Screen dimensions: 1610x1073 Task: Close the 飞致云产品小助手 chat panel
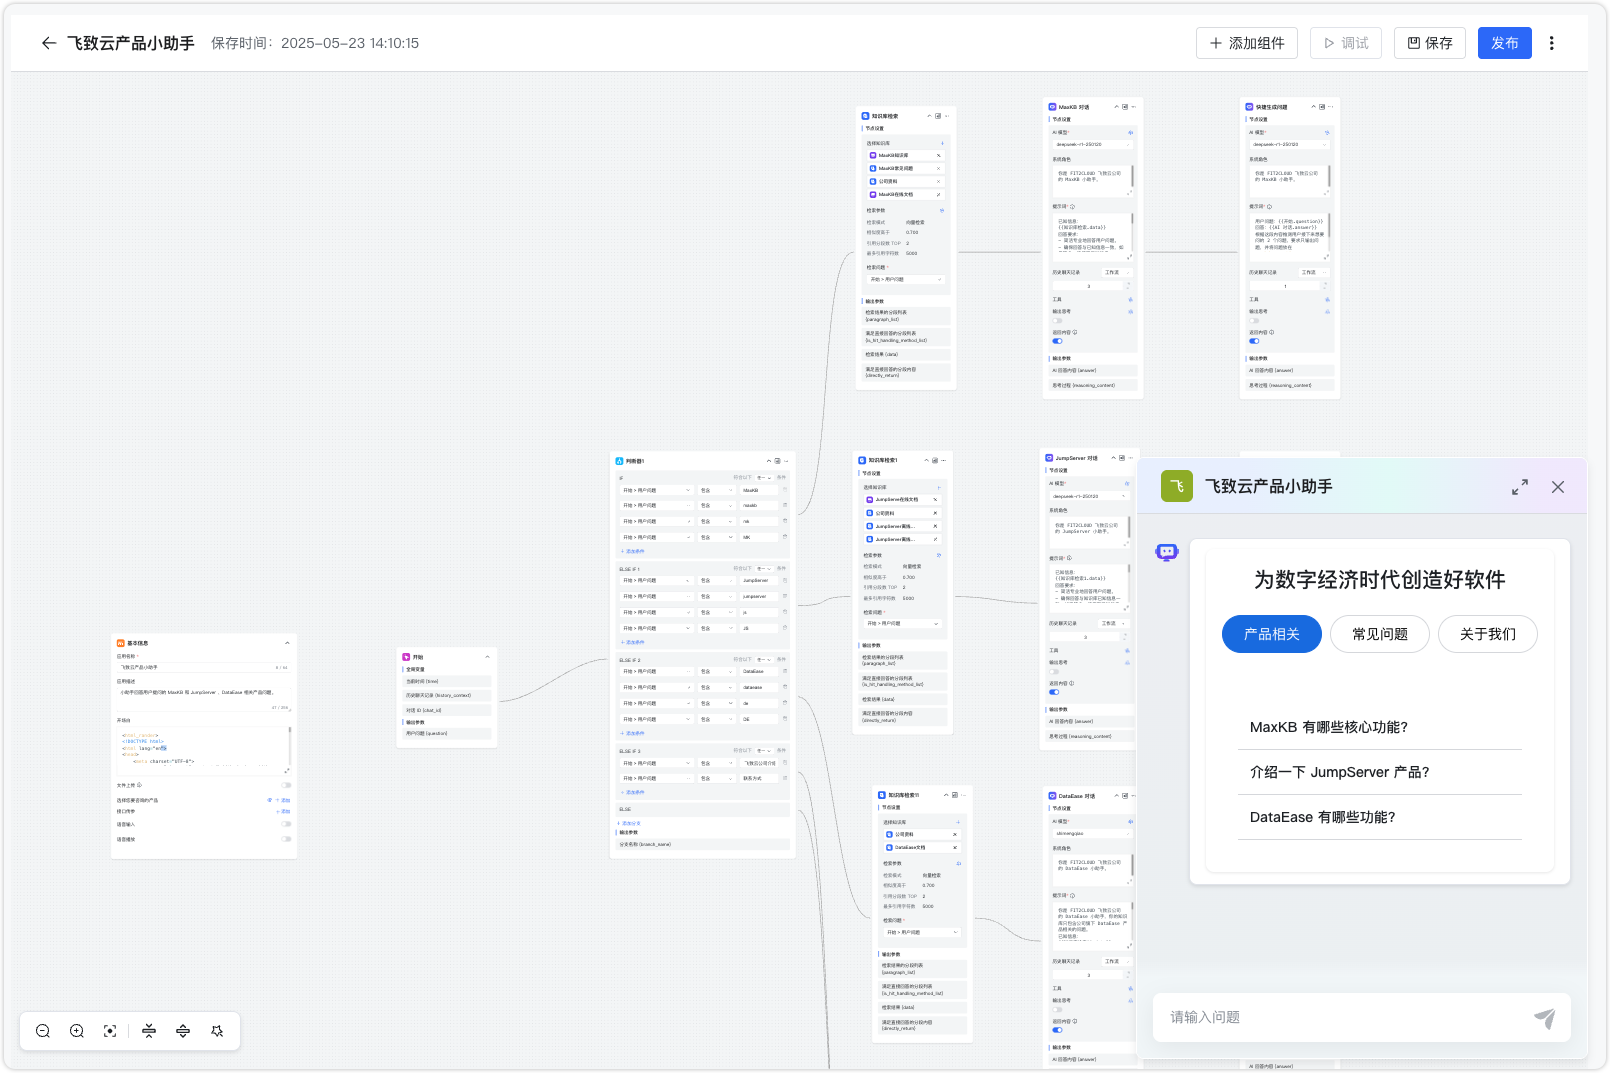[x=1558, y=487]
